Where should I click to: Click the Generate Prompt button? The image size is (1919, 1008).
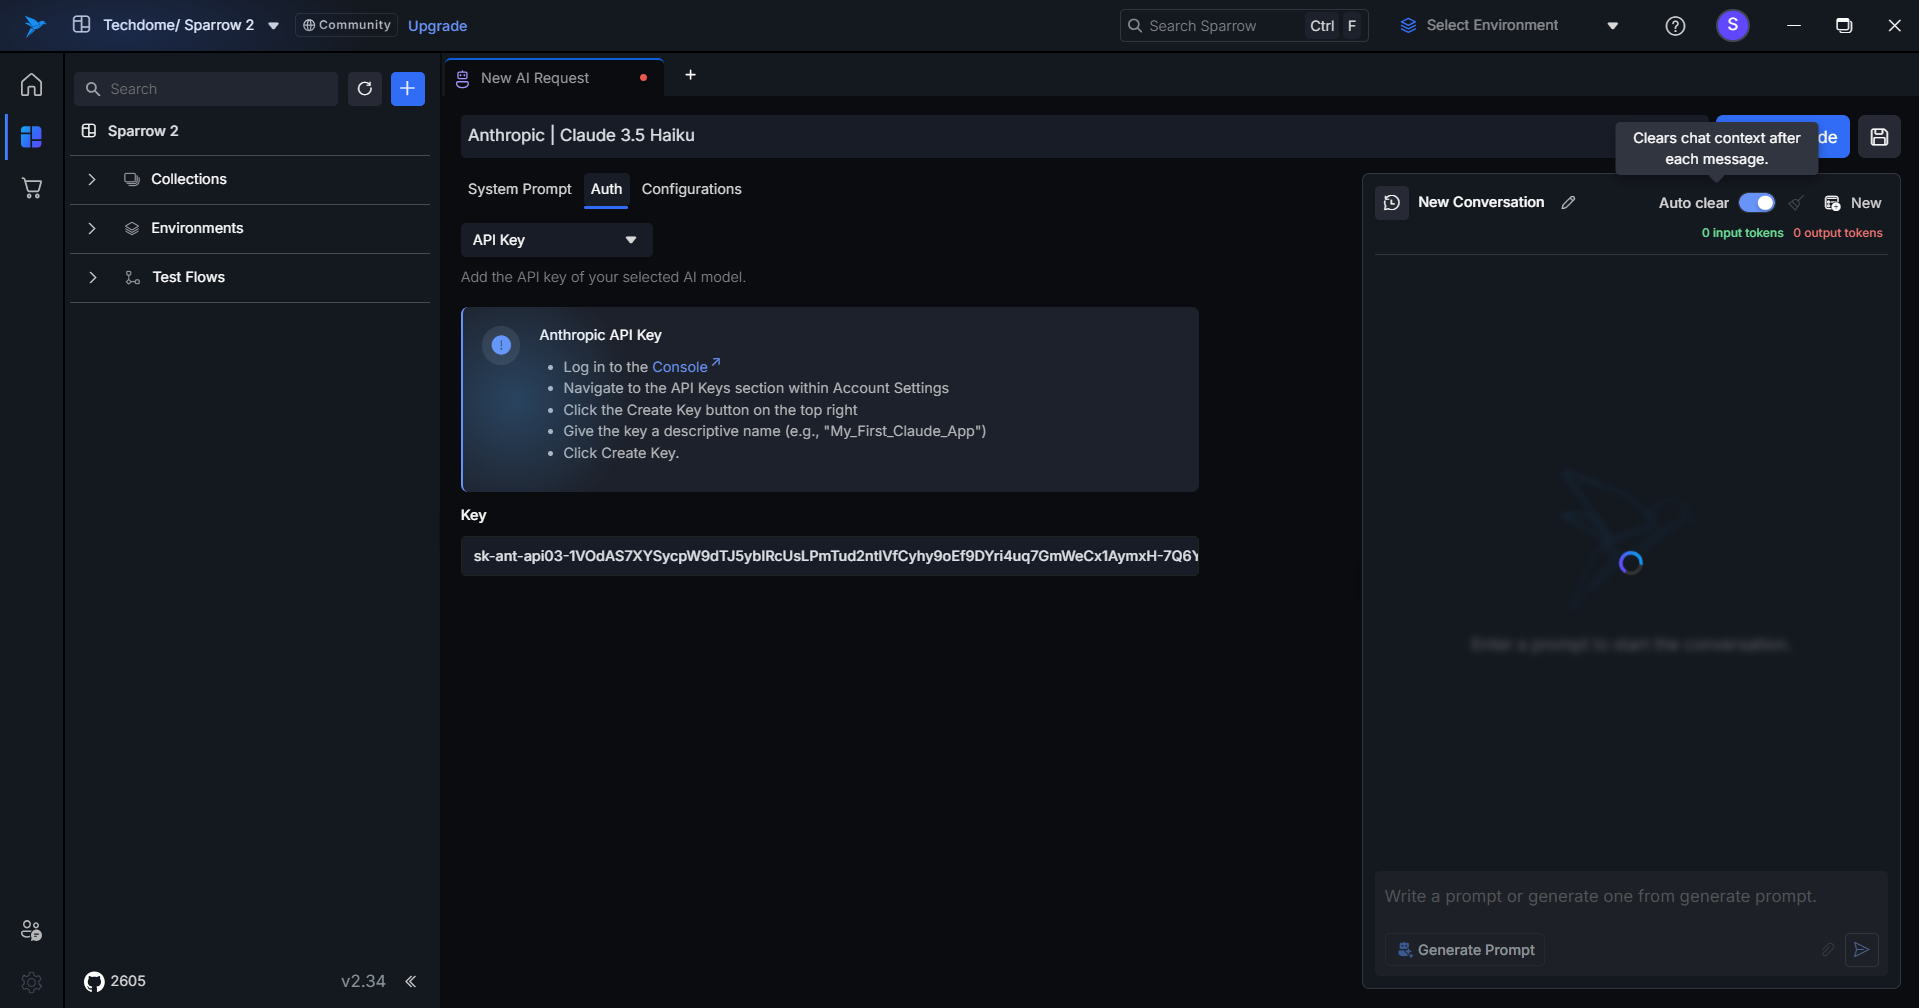pos(1465,950)
